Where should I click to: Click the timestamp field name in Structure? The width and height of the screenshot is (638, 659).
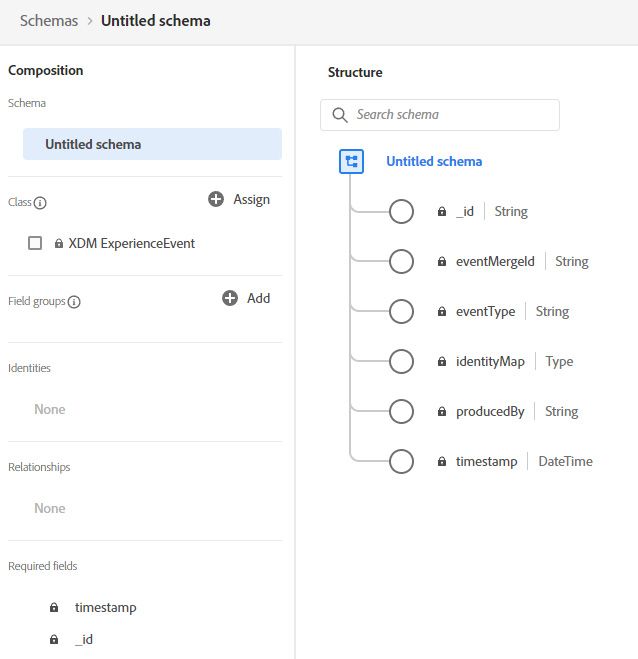tap(487, 461)
